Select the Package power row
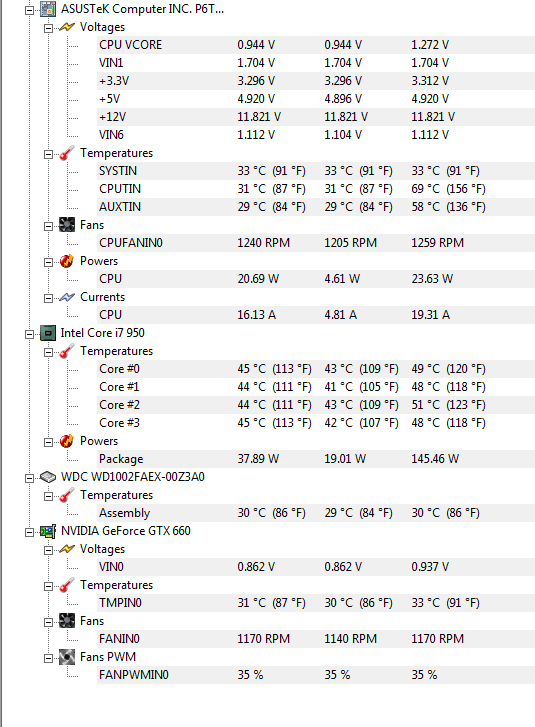The width and height of the screenshot is (535, 727). (316, 459)
